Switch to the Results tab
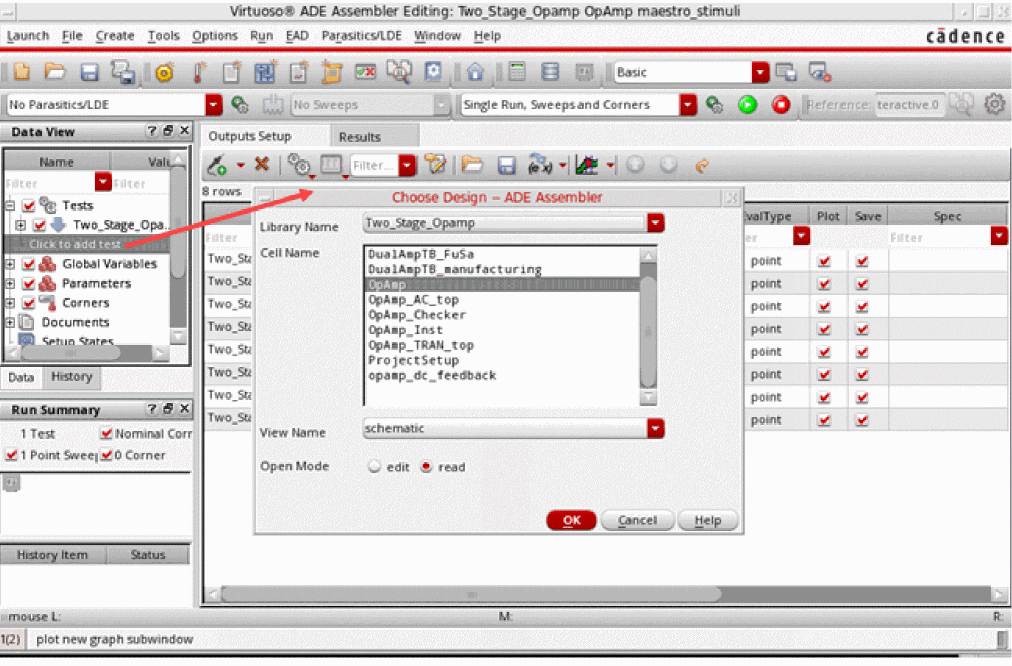This screenshot has height=666, width=1012. pos(374,137)
